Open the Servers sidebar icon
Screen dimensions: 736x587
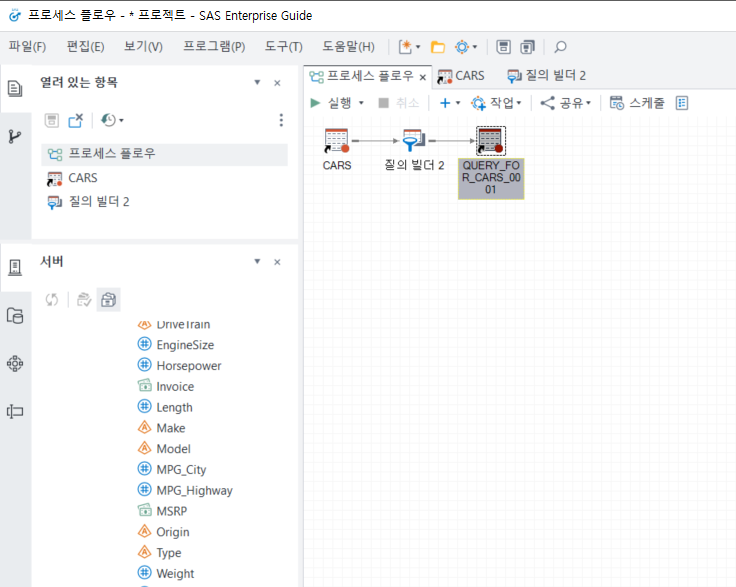pyautogui.click(x=15, y=267)
